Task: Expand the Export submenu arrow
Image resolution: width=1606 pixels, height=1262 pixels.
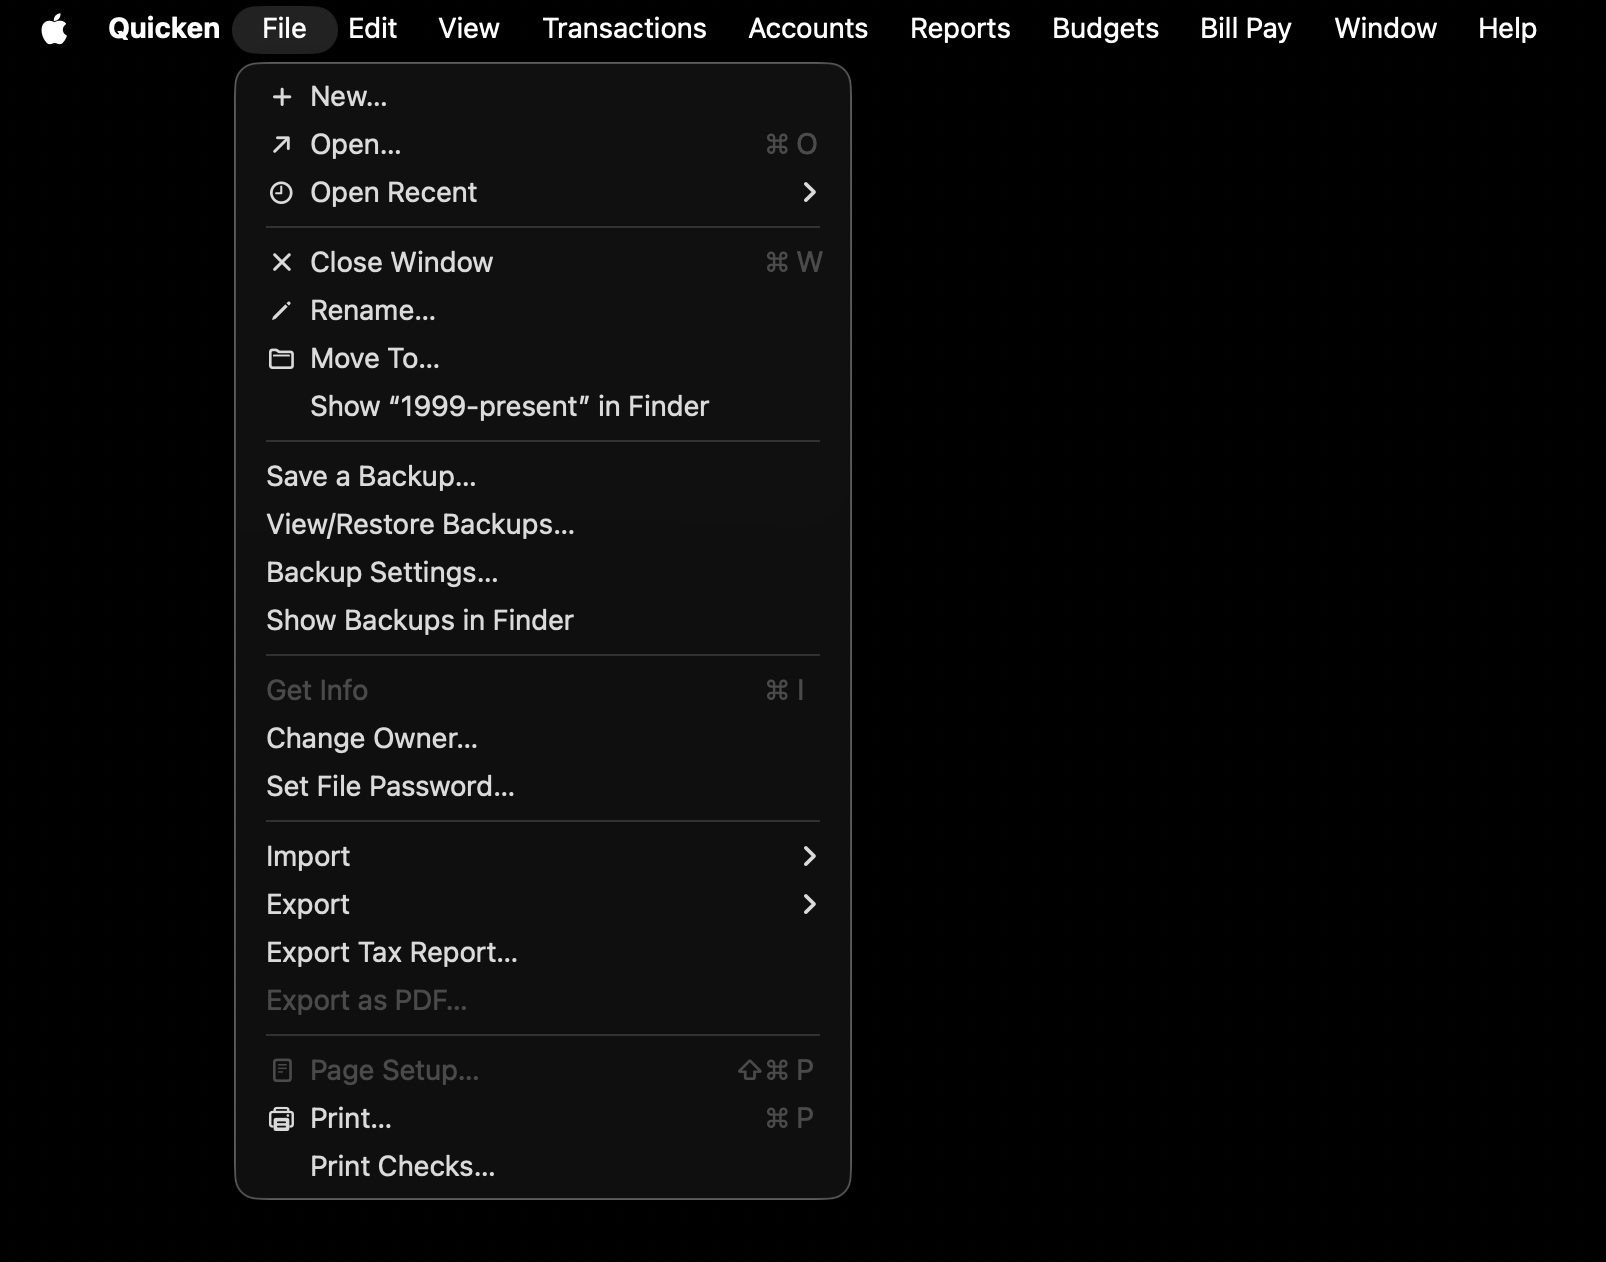Action: click(x=810, y=905)
